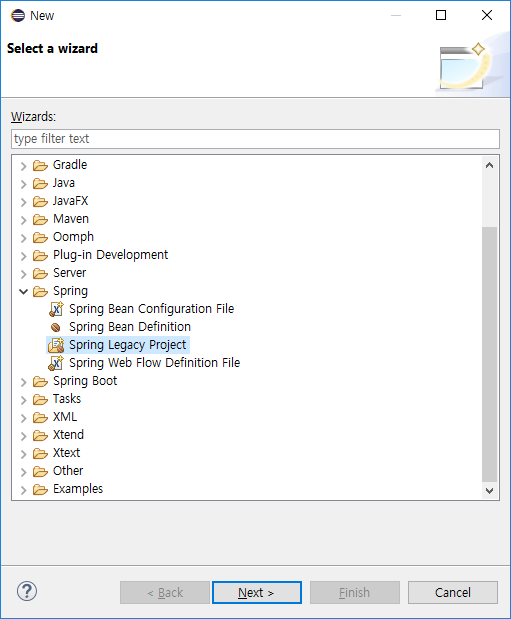Expand the Plug-in Development category
The height and width of the screenshot is (619, 511).
pyautogui.click(x=24, y=256)
